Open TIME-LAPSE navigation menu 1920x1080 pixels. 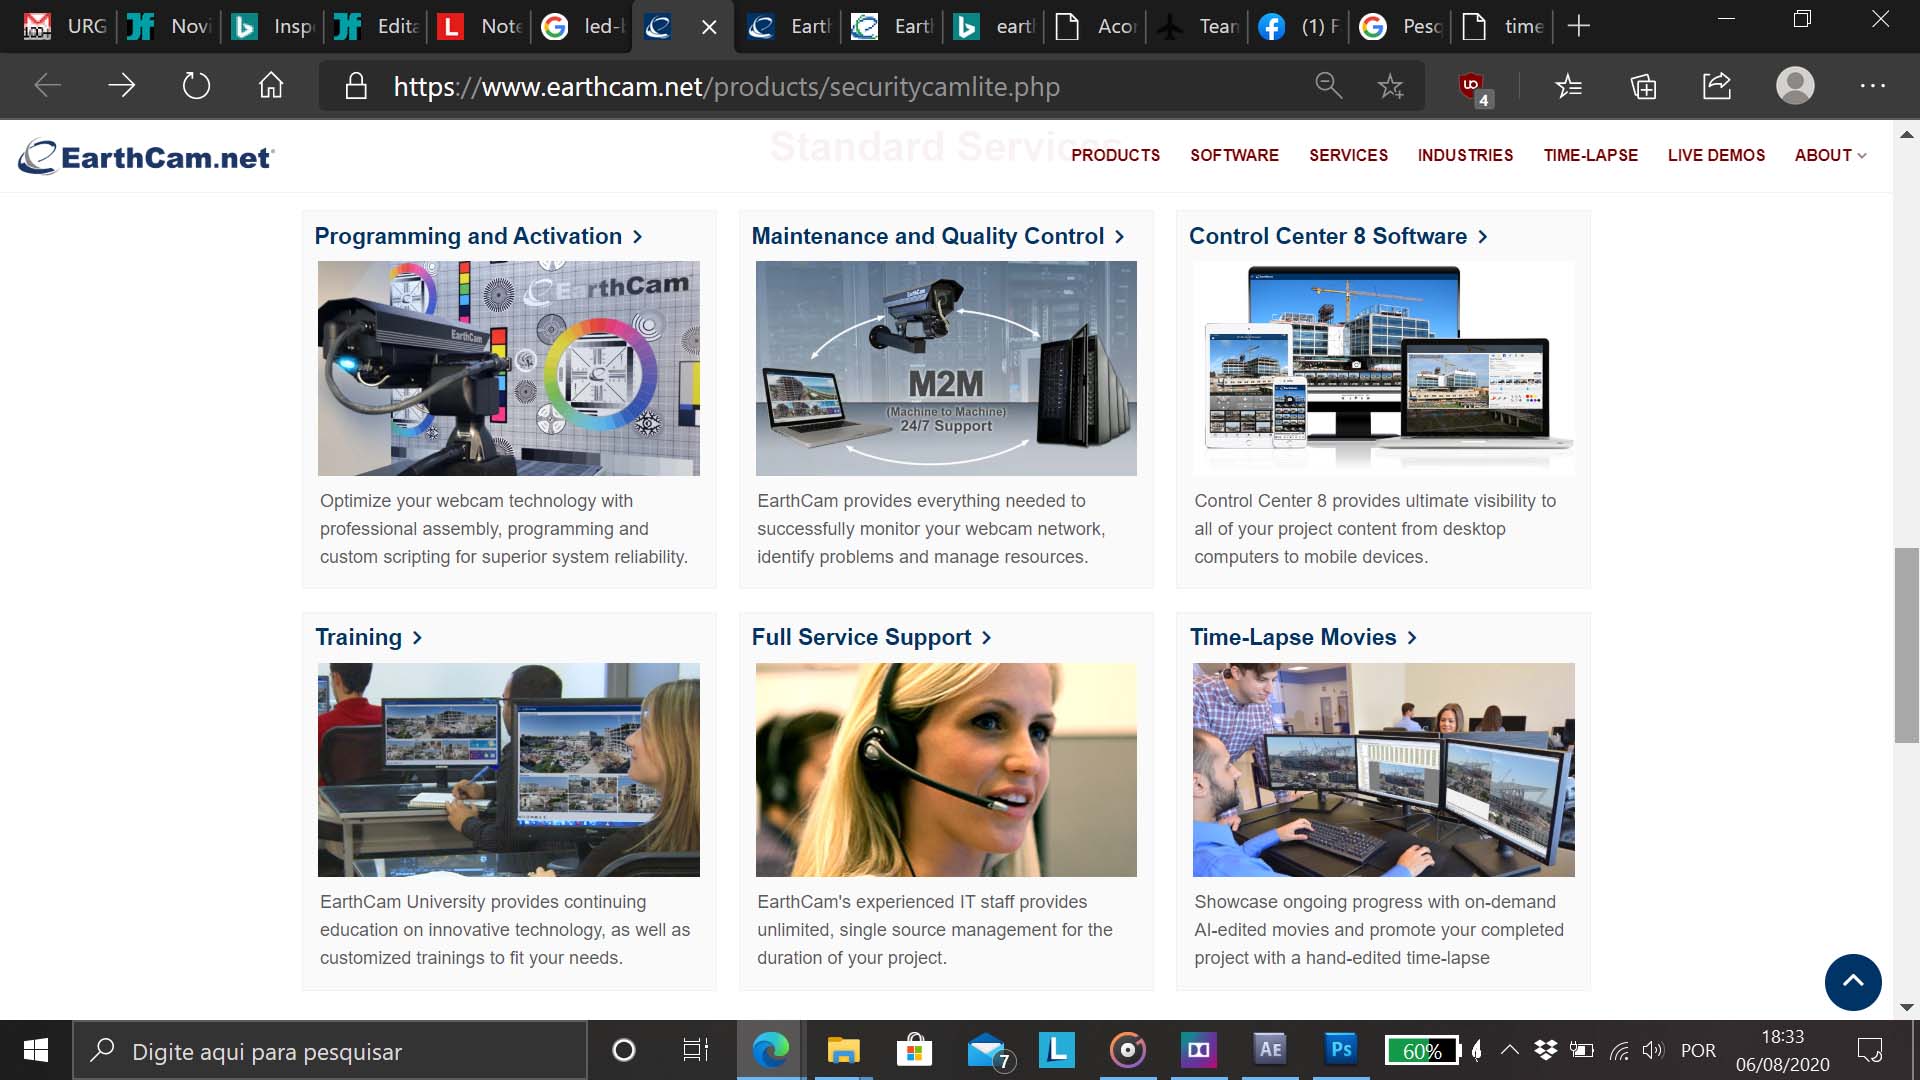click(1590, 155)
